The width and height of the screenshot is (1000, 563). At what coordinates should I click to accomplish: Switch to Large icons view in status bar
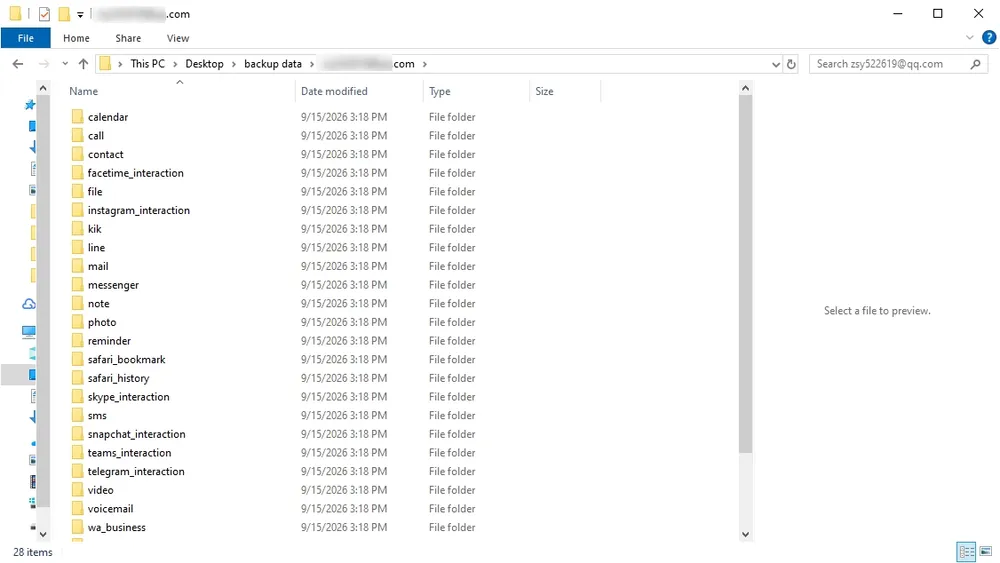click(x=986, y=552)
